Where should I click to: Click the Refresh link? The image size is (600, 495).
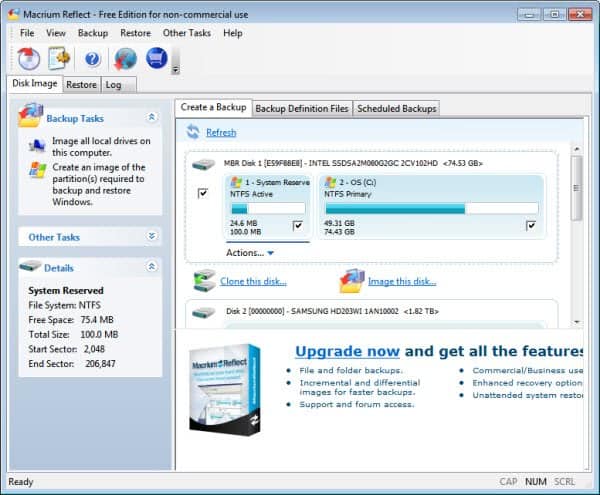pos(221,132)
